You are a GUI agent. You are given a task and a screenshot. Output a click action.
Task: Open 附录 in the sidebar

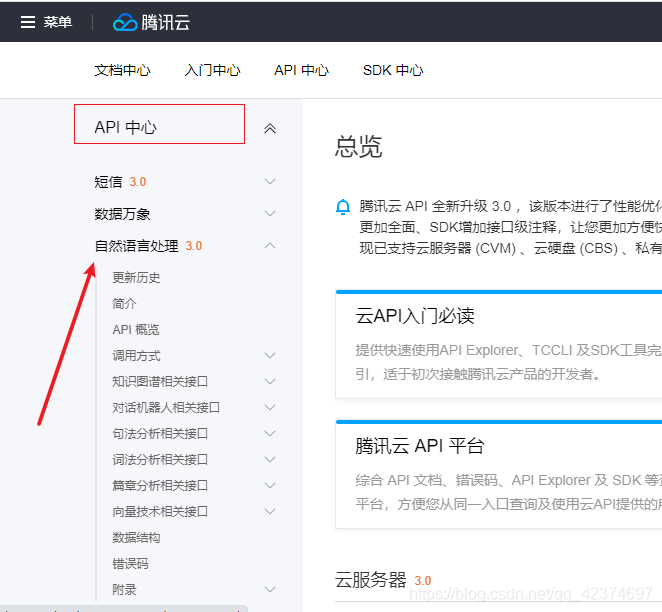click(125, 590)
